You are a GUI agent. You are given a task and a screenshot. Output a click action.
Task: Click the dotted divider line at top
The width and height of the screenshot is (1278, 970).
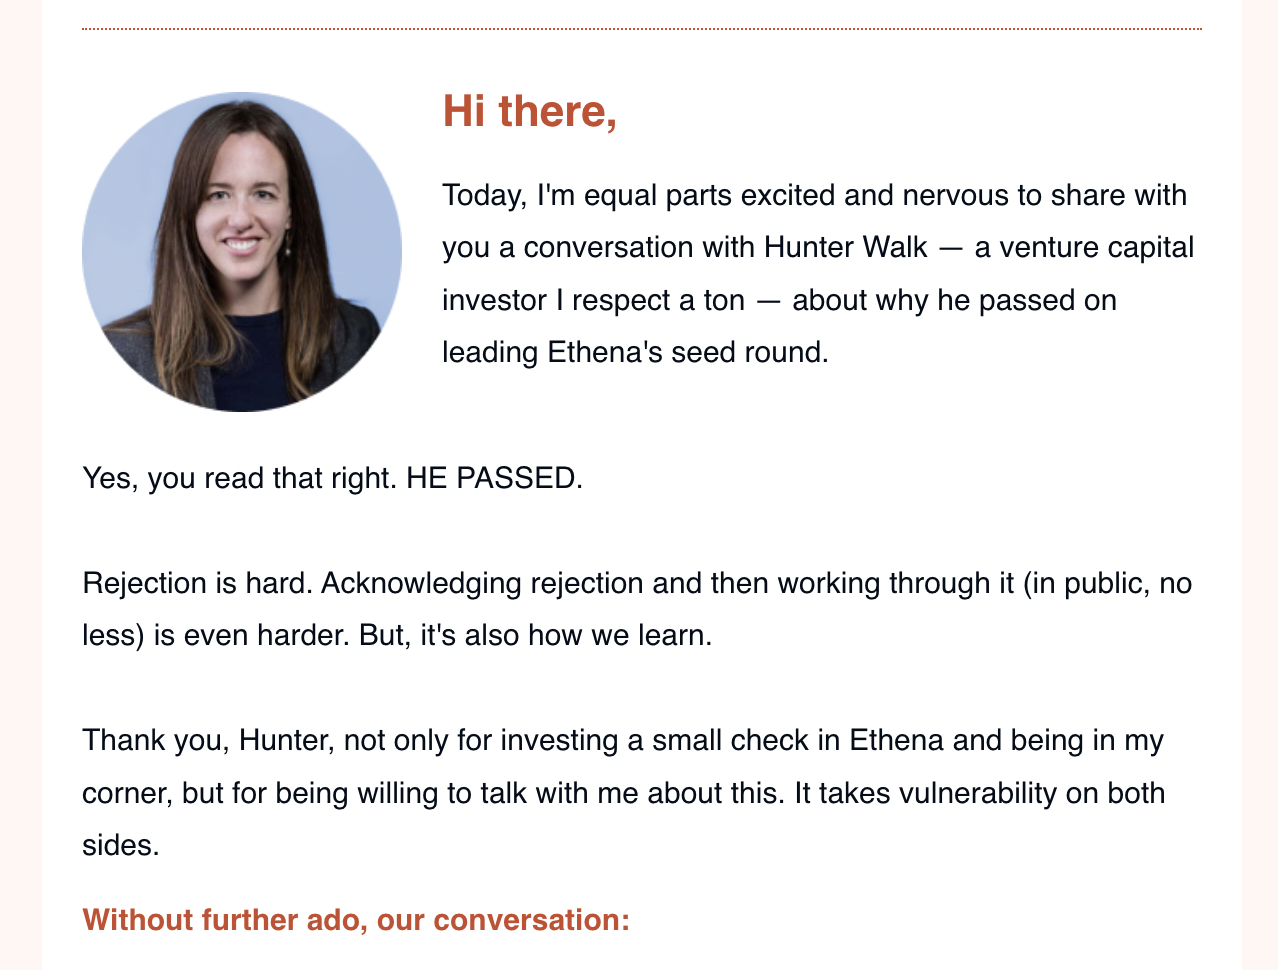pos(641,29)
